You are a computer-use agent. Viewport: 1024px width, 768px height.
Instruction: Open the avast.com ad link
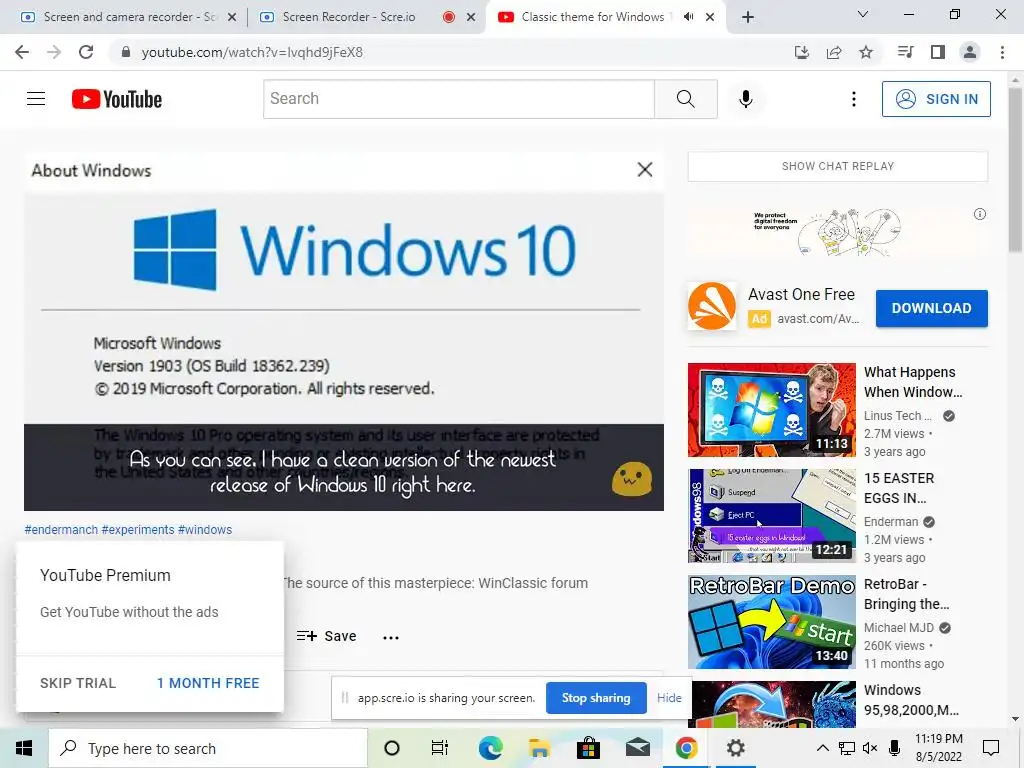[818, 319]
